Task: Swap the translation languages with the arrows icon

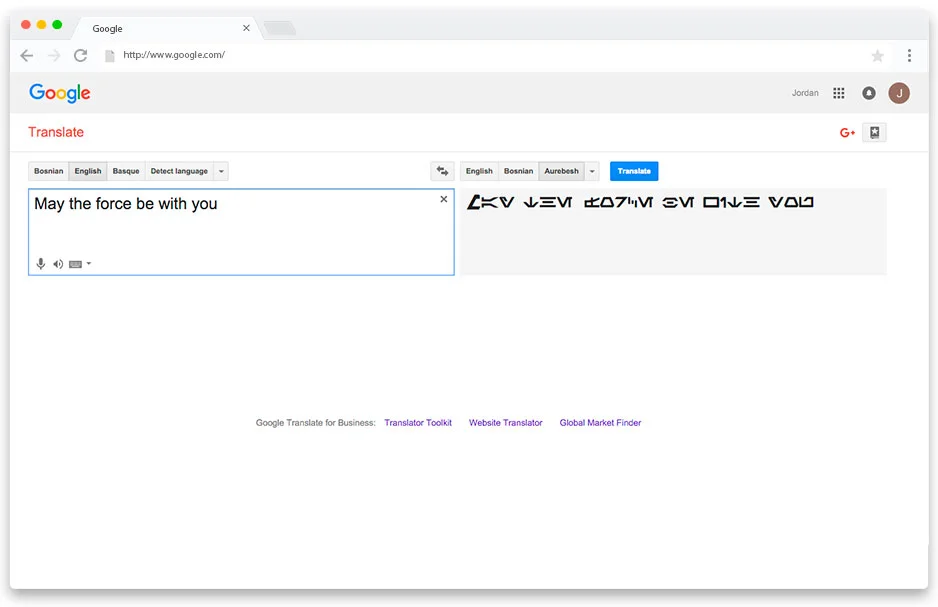Action: pyautogui.click(x=442, y=170)
